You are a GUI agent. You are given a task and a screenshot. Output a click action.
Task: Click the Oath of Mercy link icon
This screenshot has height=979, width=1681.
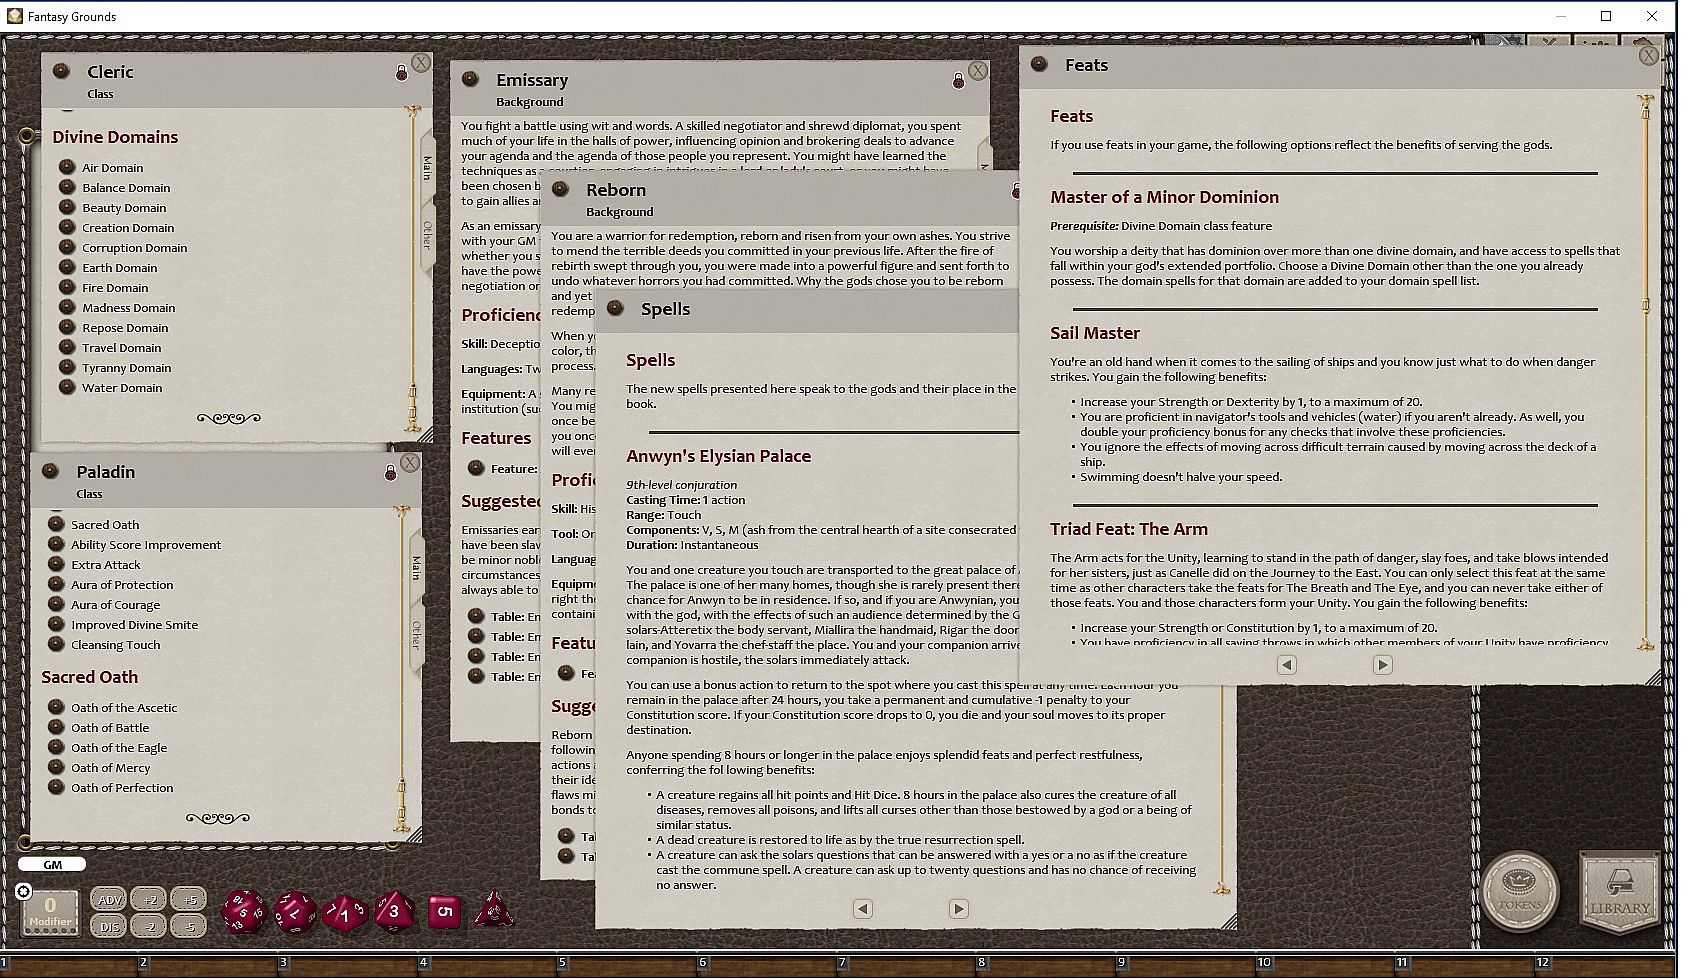pos(56,767)
